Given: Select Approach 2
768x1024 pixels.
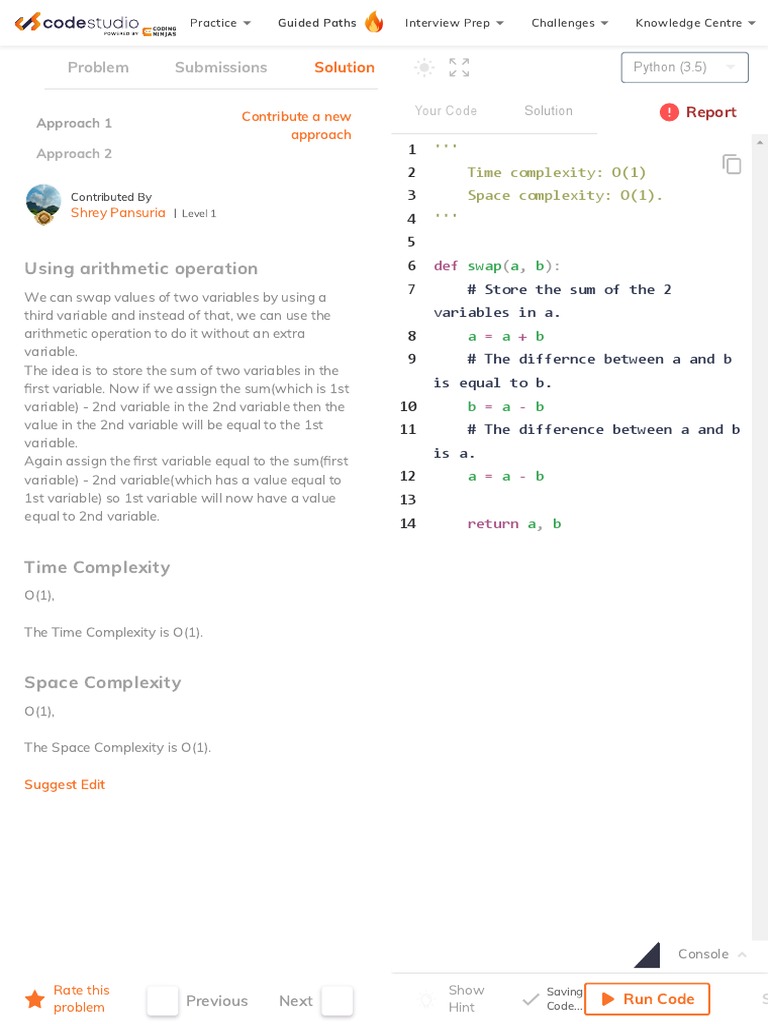Looking at the screenshot, I should pyautogui.click(x=74, y=154).
